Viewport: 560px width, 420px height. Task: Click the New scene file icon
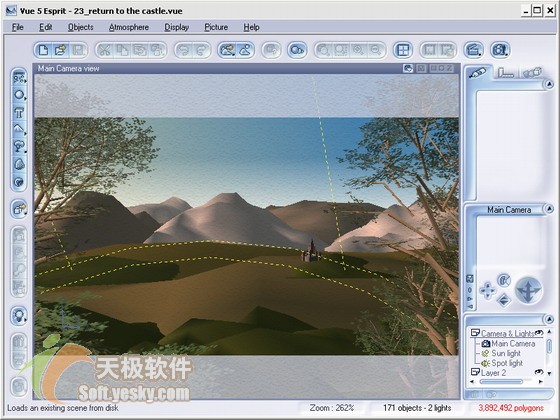[44, 50]
